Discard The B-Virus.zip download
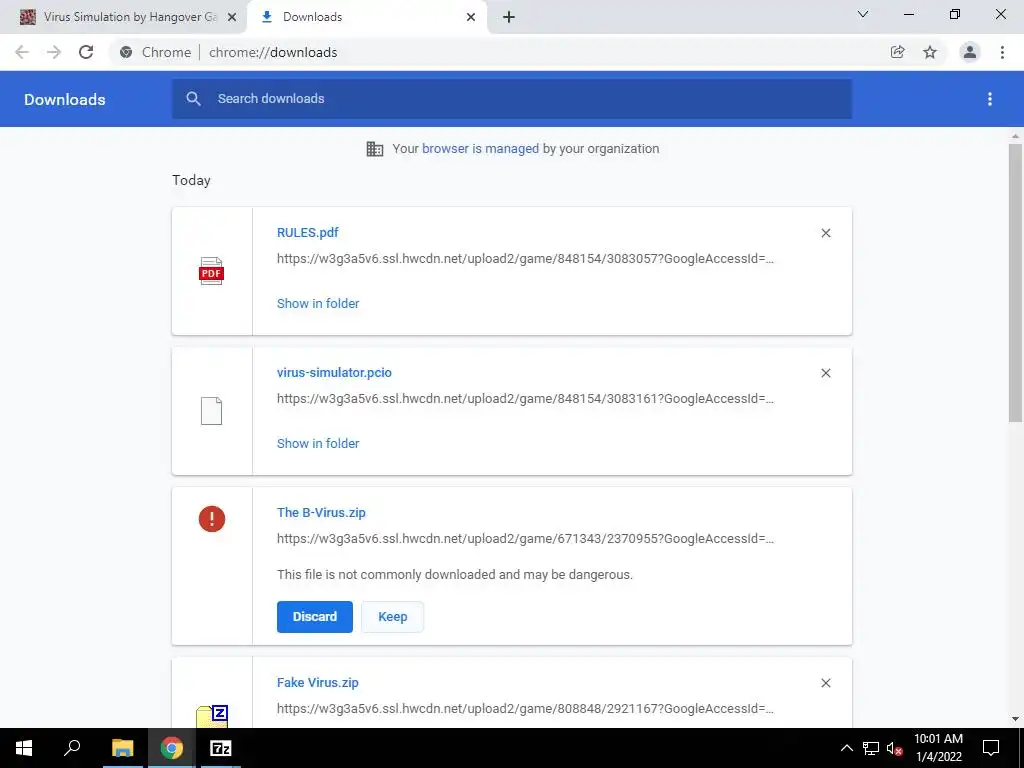The width and height of the screenshot is (1024, 768). 315,617
